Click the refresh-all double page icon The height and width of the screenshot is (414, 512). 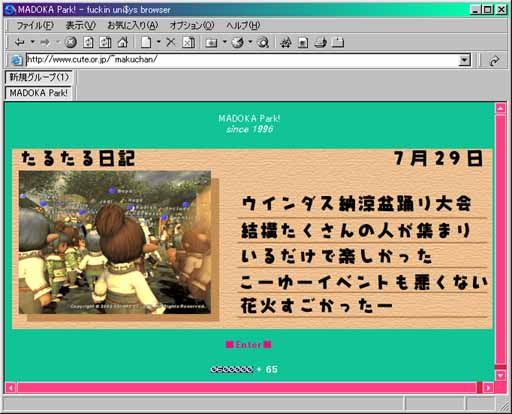tap(105, 42)
